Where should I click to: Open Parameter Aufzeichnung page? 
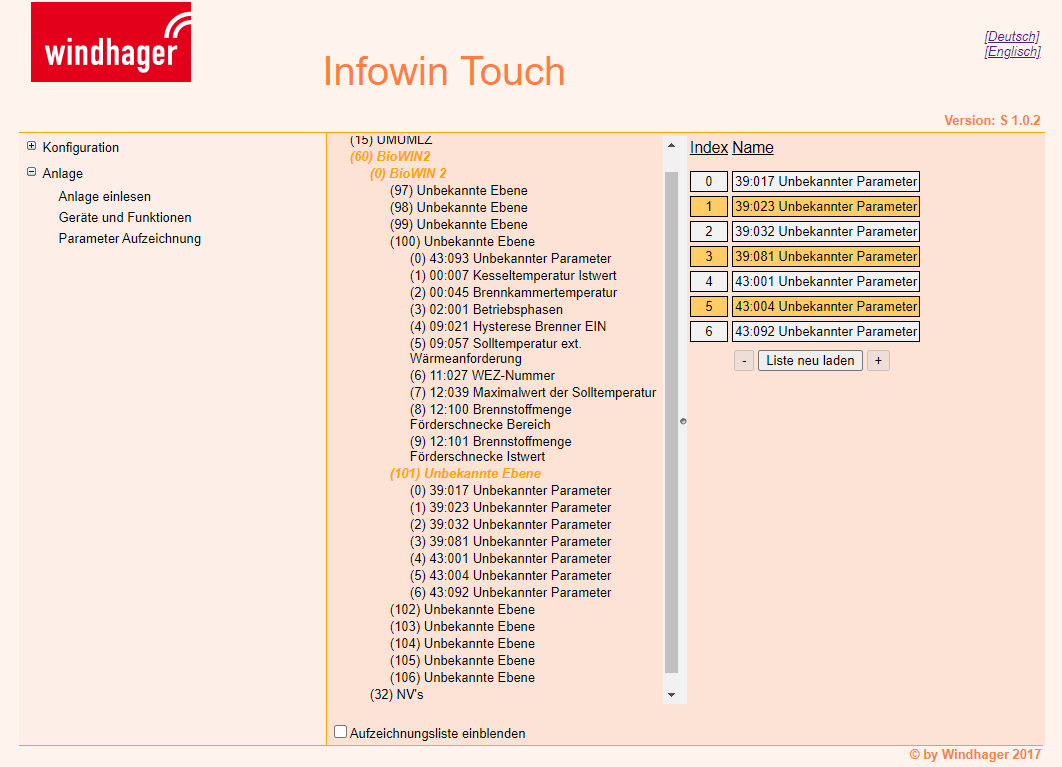[x=130, y=238]
